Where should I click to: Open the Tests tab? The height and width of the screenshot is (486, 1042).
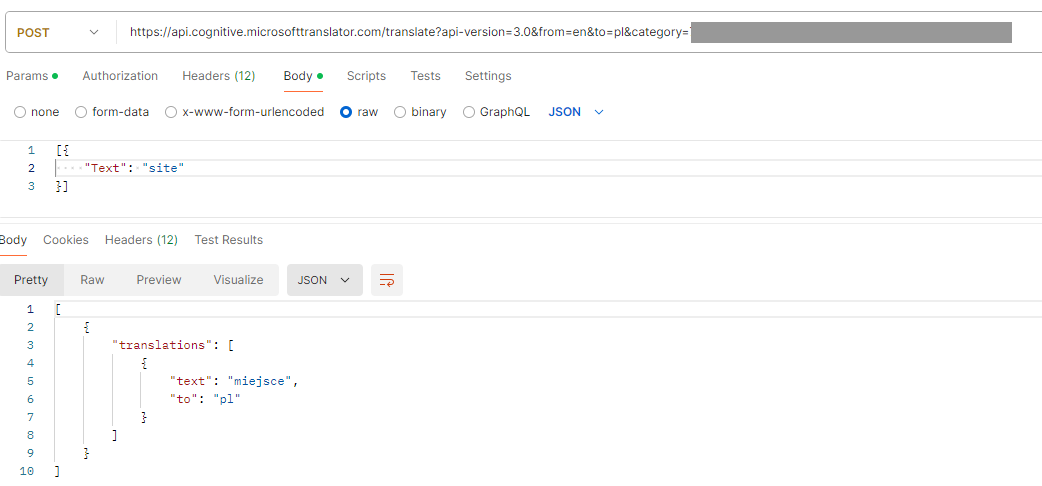tap(425, 76)
